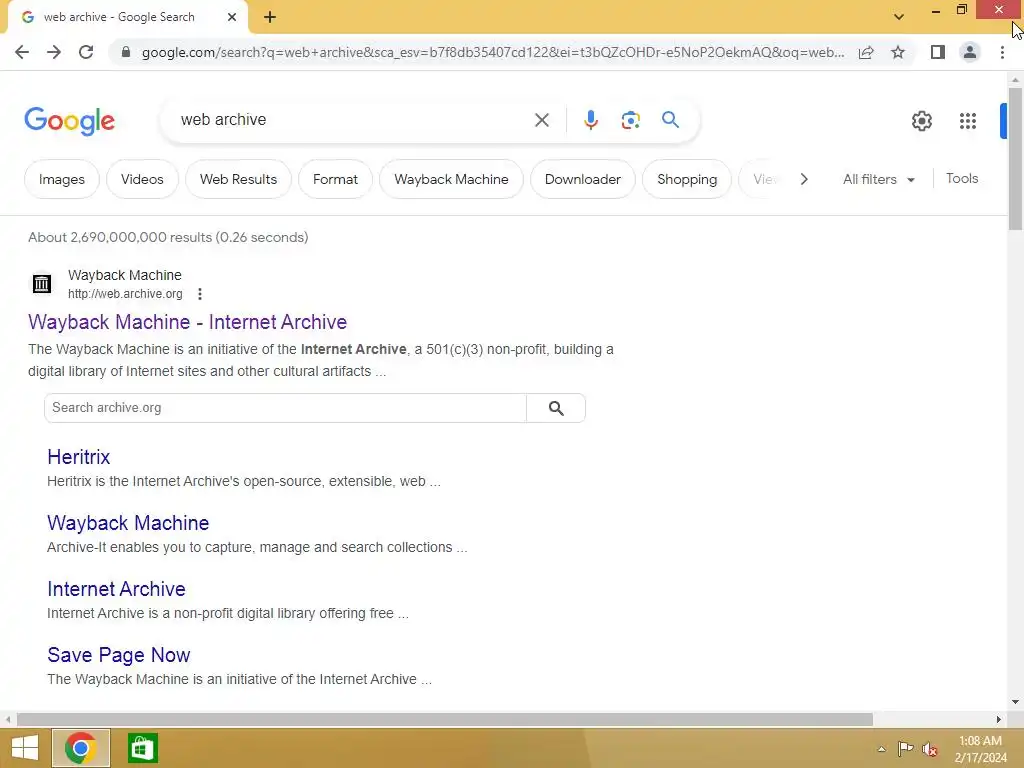The image size is (1024, 768).
Task: Open the Action Center flag icon
Action: coord(905,749)
